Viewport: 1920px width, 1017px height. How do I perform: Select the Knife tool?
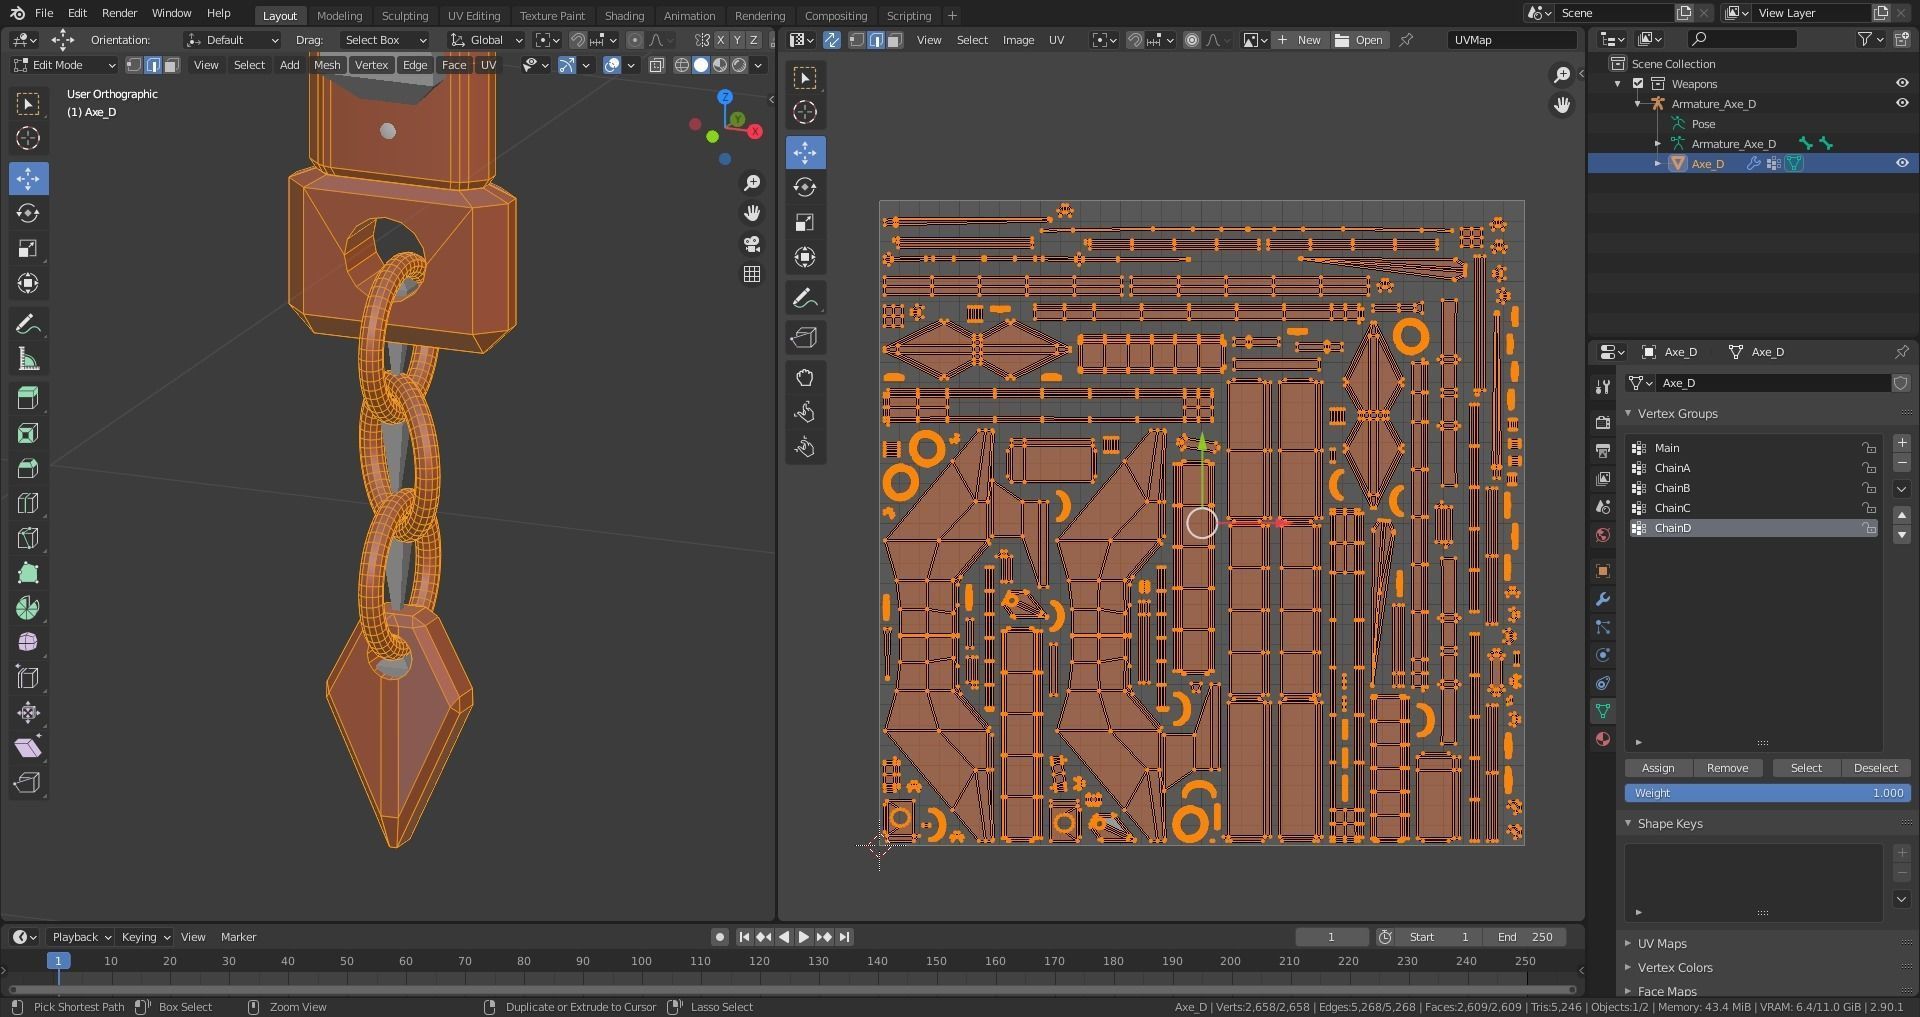(28, 538)
